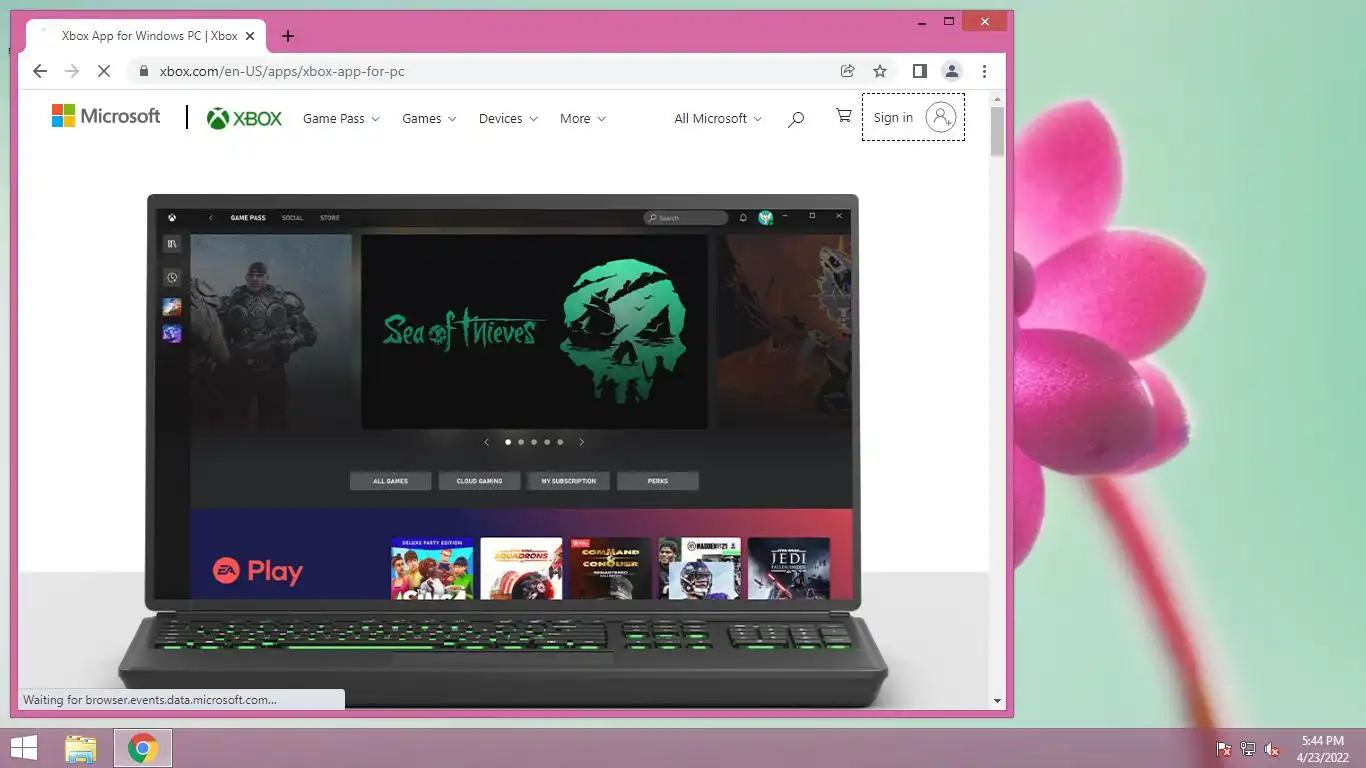Click Chrome taskbar icon
The image size is (1366, 768).
coord(143,748)
